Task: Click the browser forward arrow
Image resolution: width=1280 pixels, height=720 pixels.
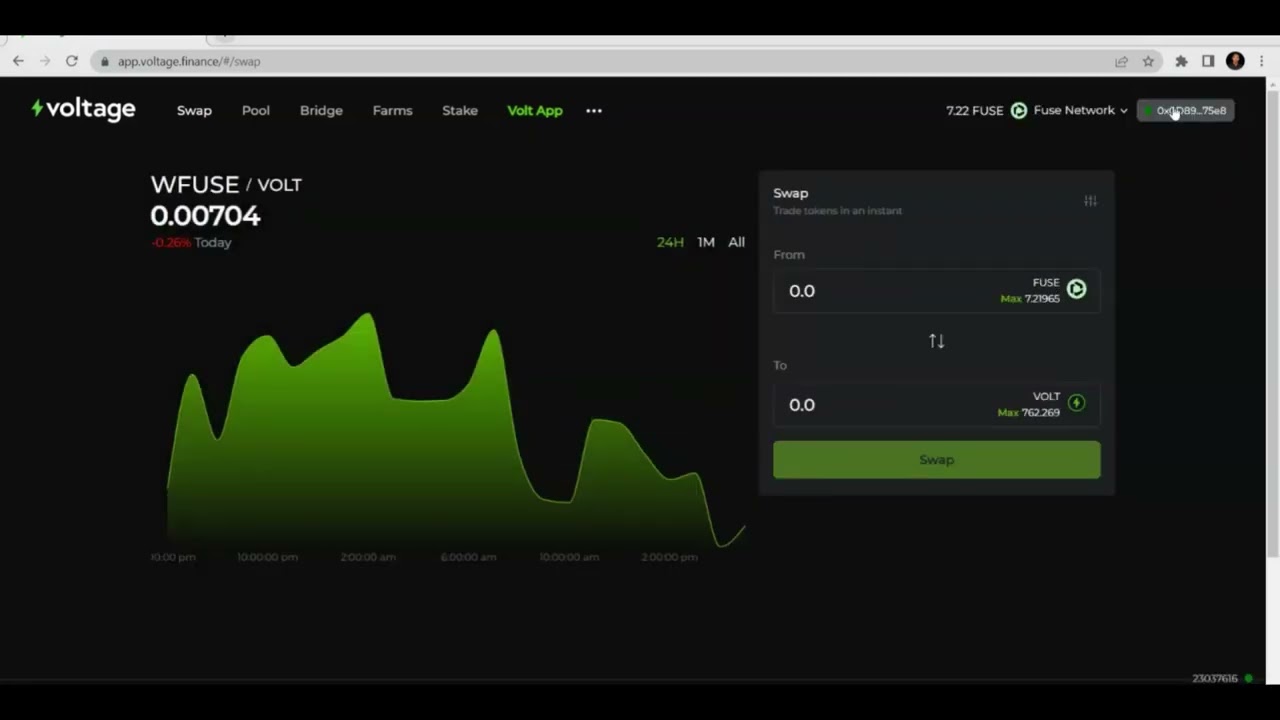Action: [45, 61]
